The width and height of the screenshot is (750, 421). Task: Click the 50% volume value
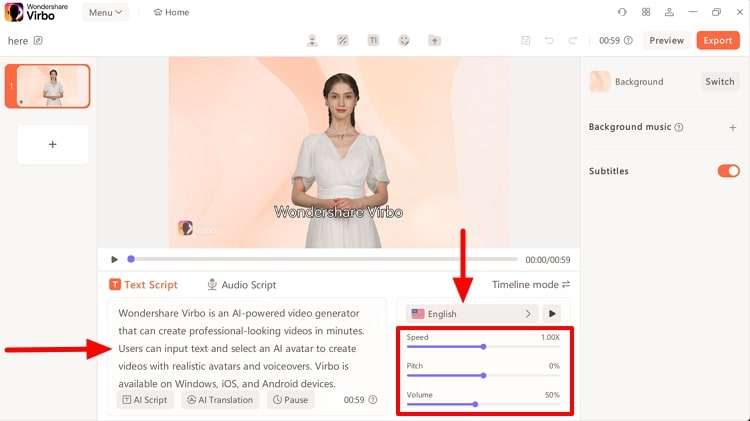552,395
